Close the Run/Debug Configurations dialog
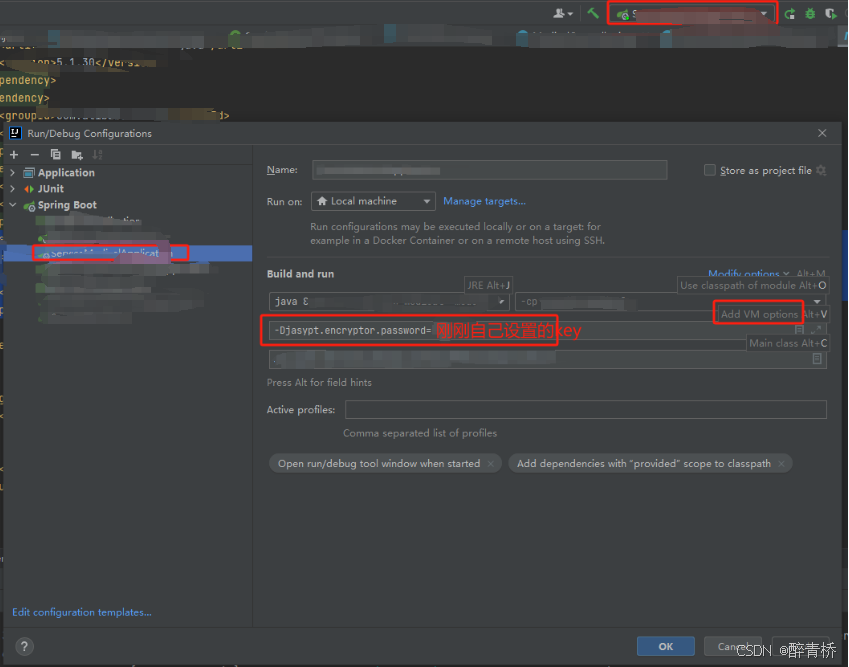This screenshot has height=667, width=849. (x=822, y=133)
